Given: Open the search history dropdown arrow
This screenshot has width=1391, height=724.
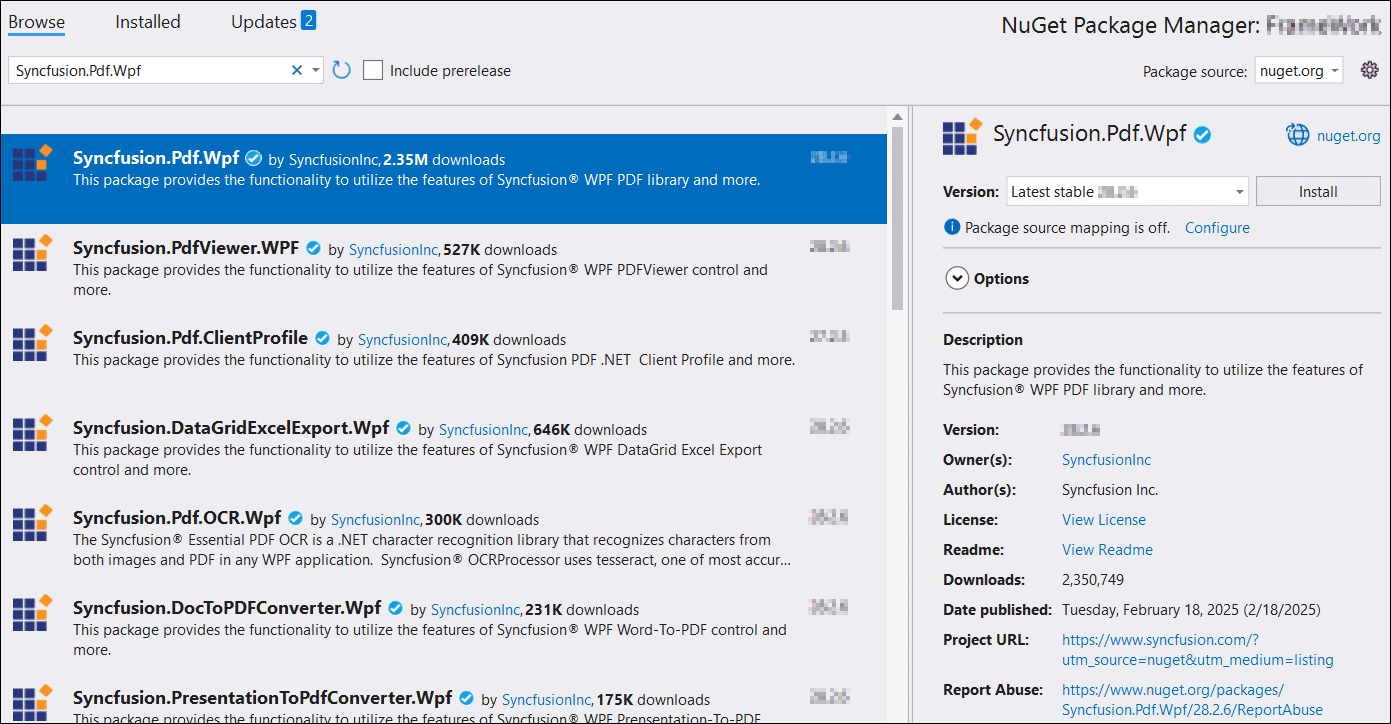Looking at the screenshot, I should pos(316,70).
